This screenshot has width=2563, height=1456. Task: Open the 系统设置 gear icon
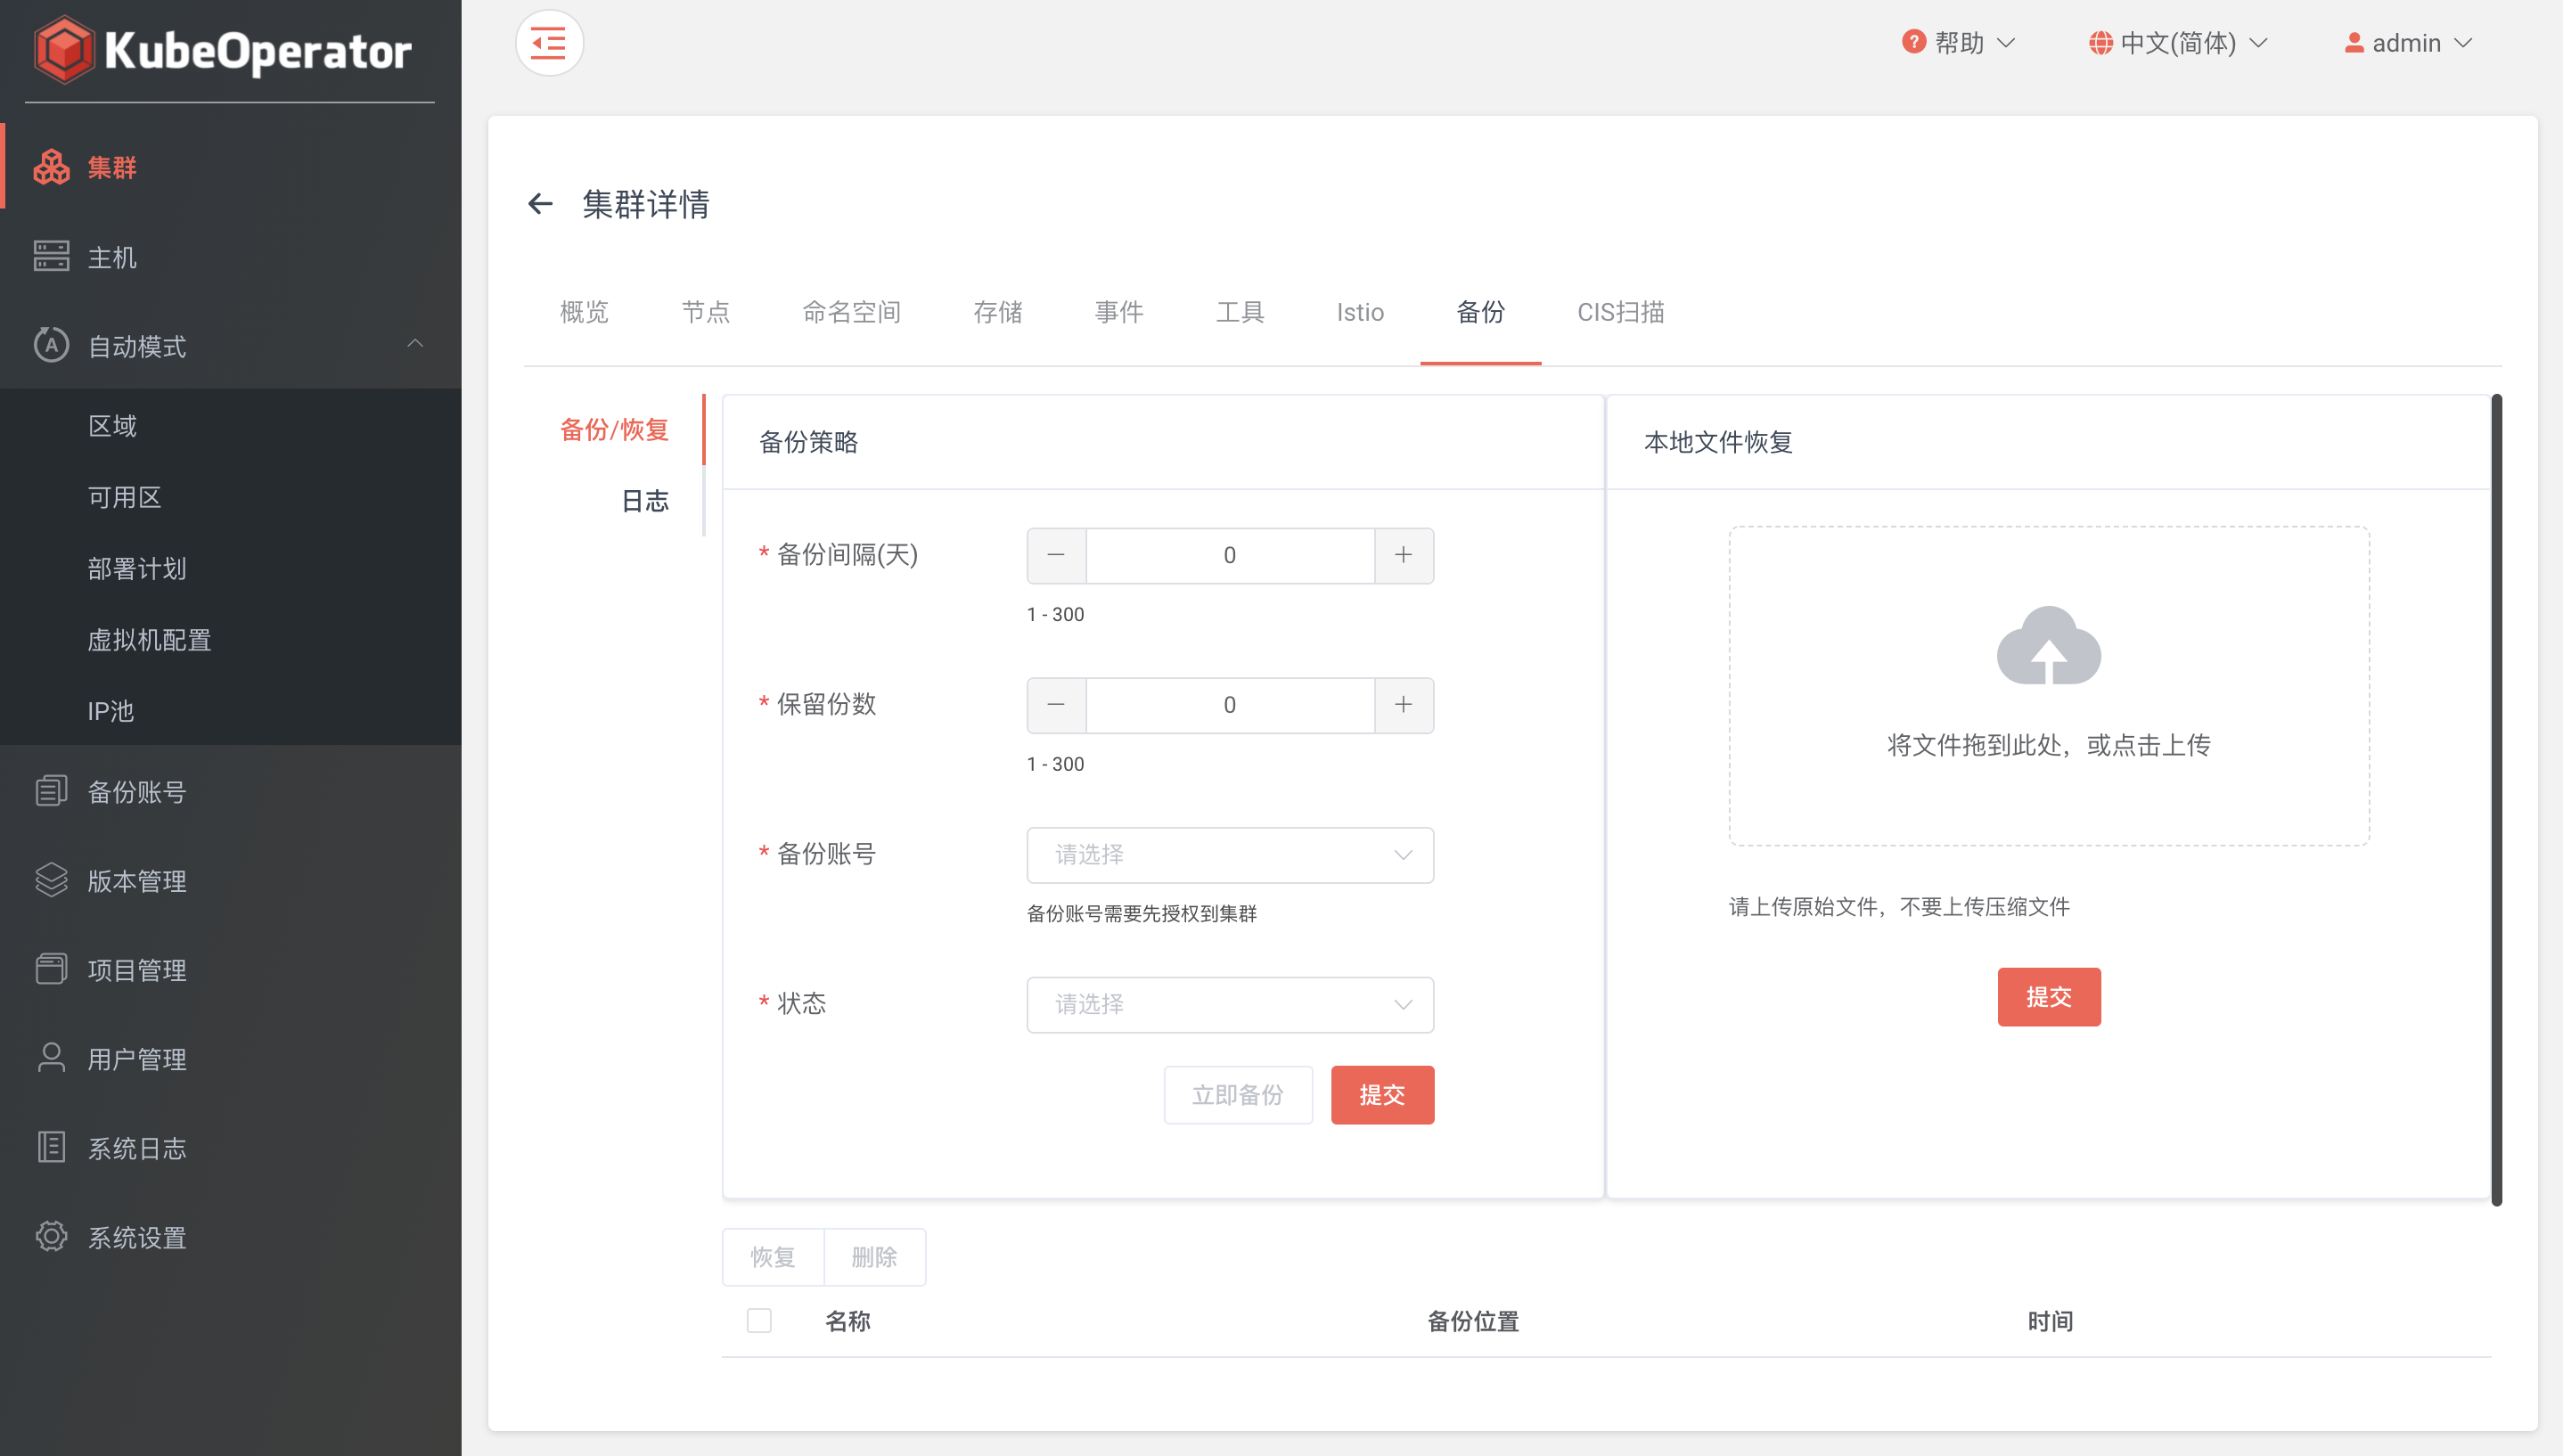click(x=51, y=1236)
